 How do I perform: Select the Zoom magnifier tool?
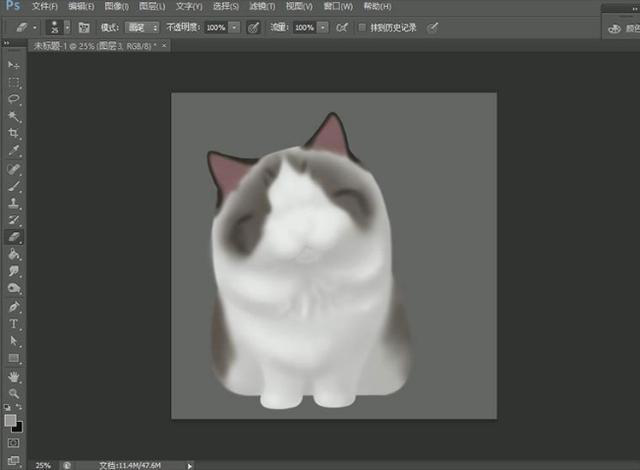tap(14, 394)
